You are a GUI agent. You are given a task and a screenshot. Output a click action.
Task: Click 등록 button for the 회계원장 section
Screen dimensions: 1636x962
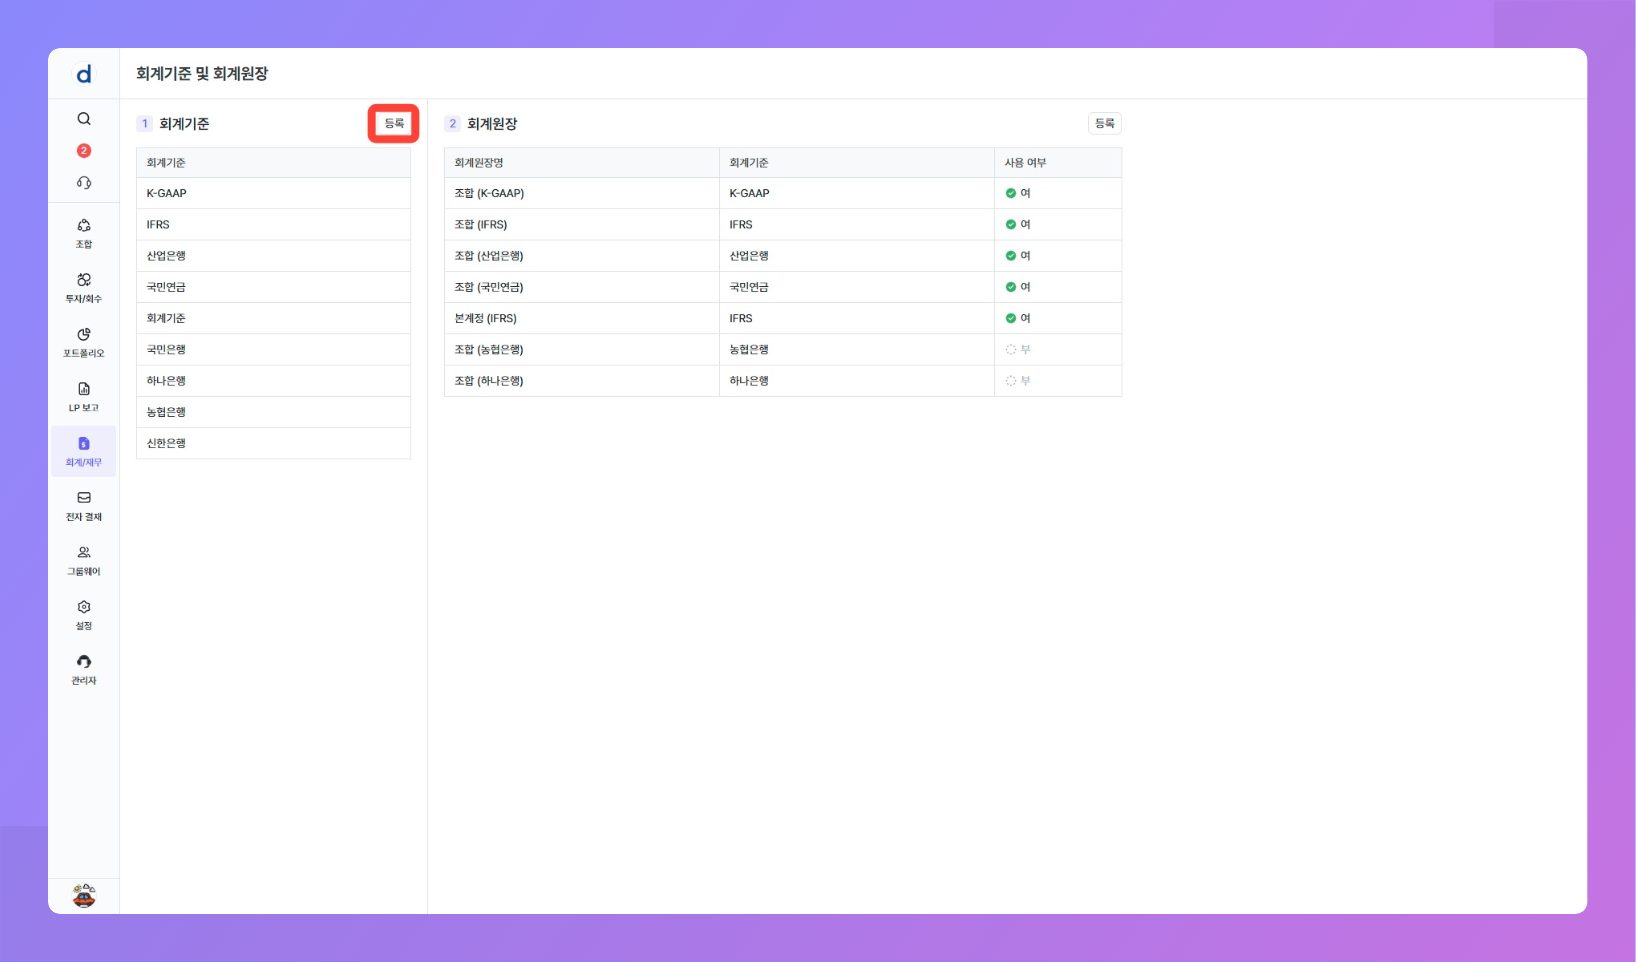(x=1105, y=123)
